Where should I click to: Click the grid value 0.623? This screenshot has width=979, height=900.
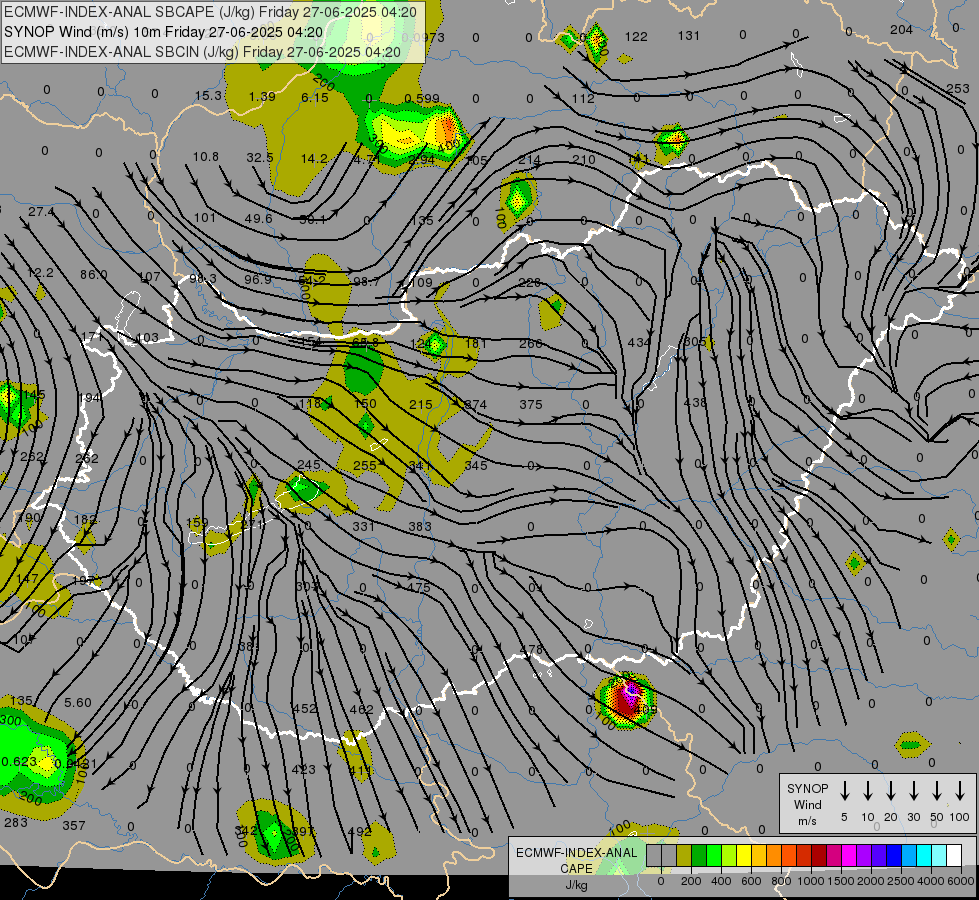(19, 761)
